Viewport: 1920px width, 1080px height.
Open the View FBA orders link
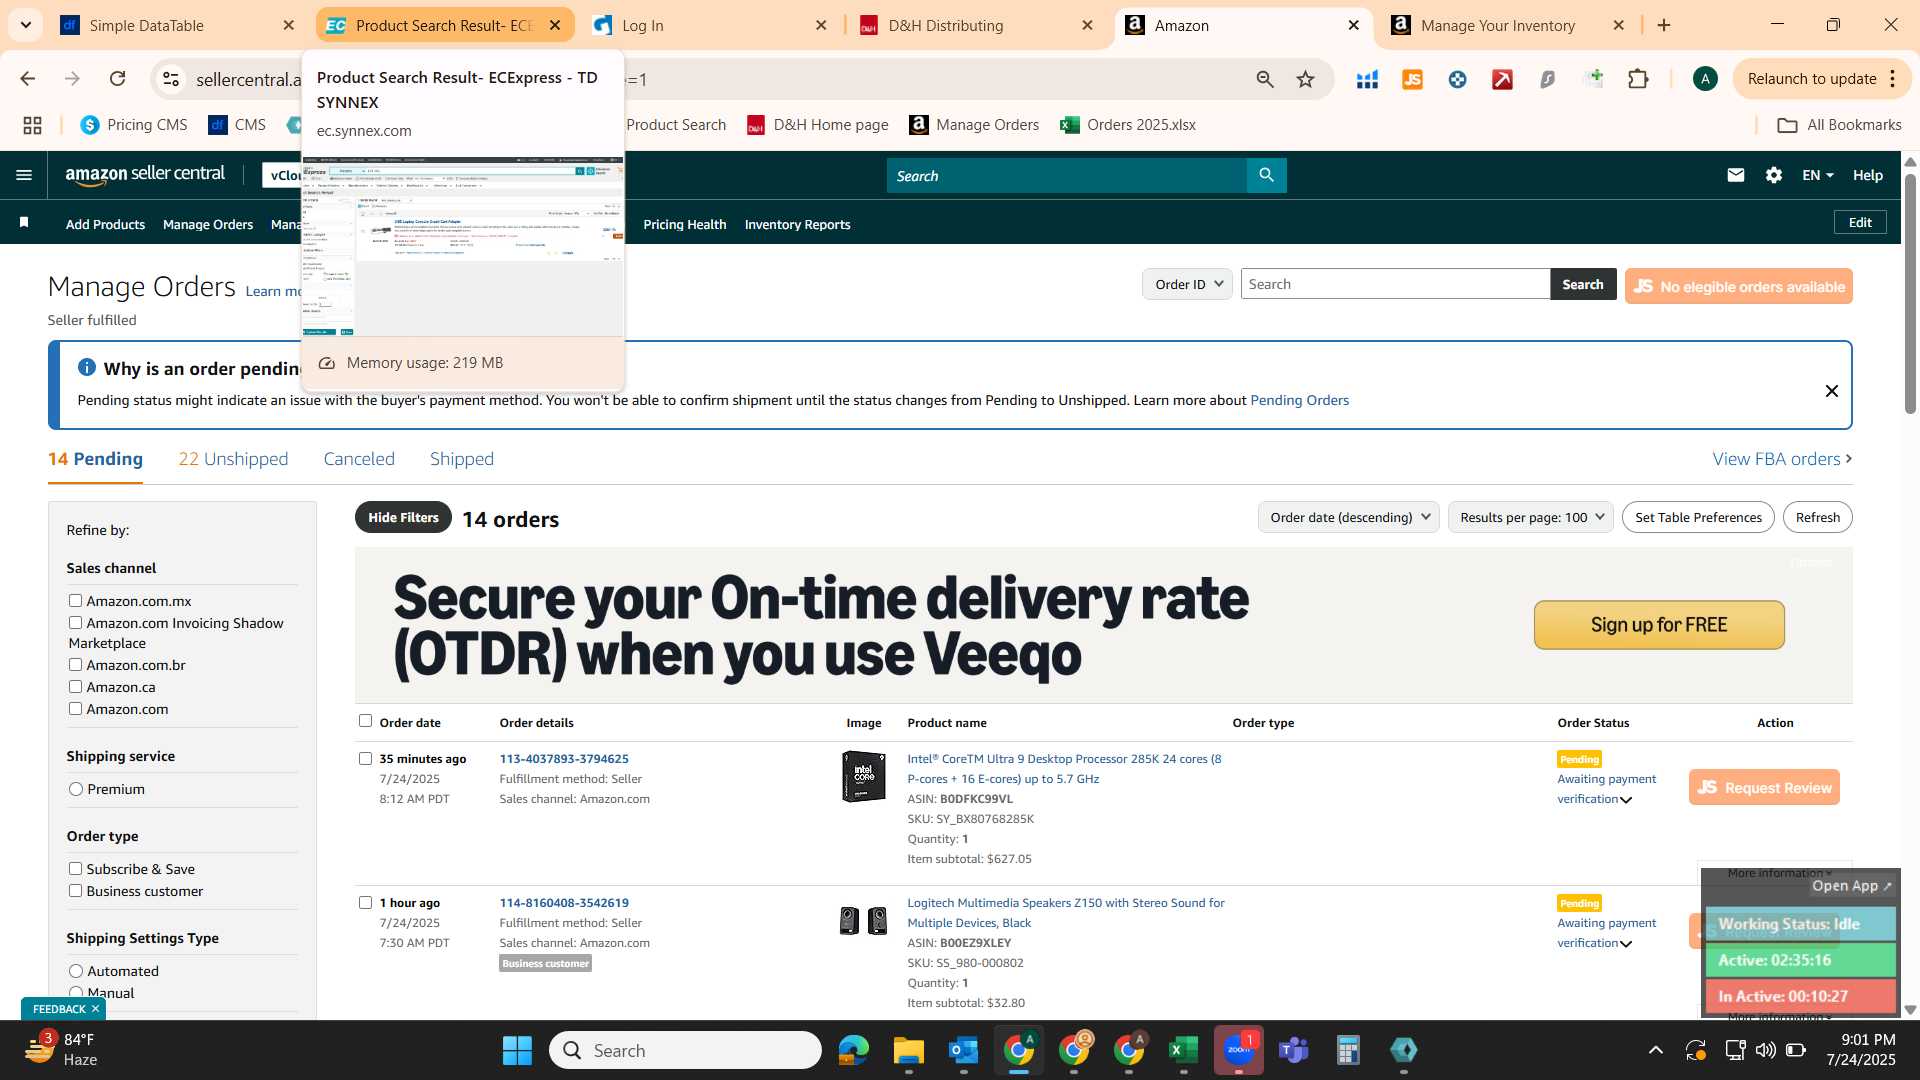pyautogui.click(x=1782, y=459)
